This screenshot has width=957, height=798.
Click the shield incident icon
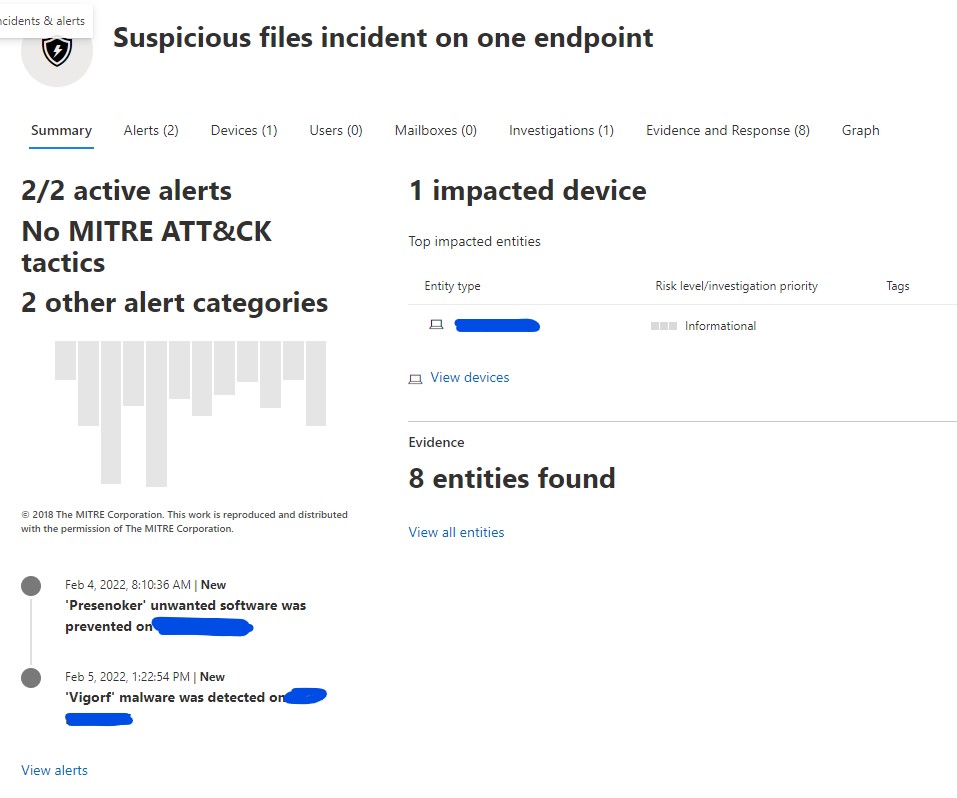pos(57,50)
